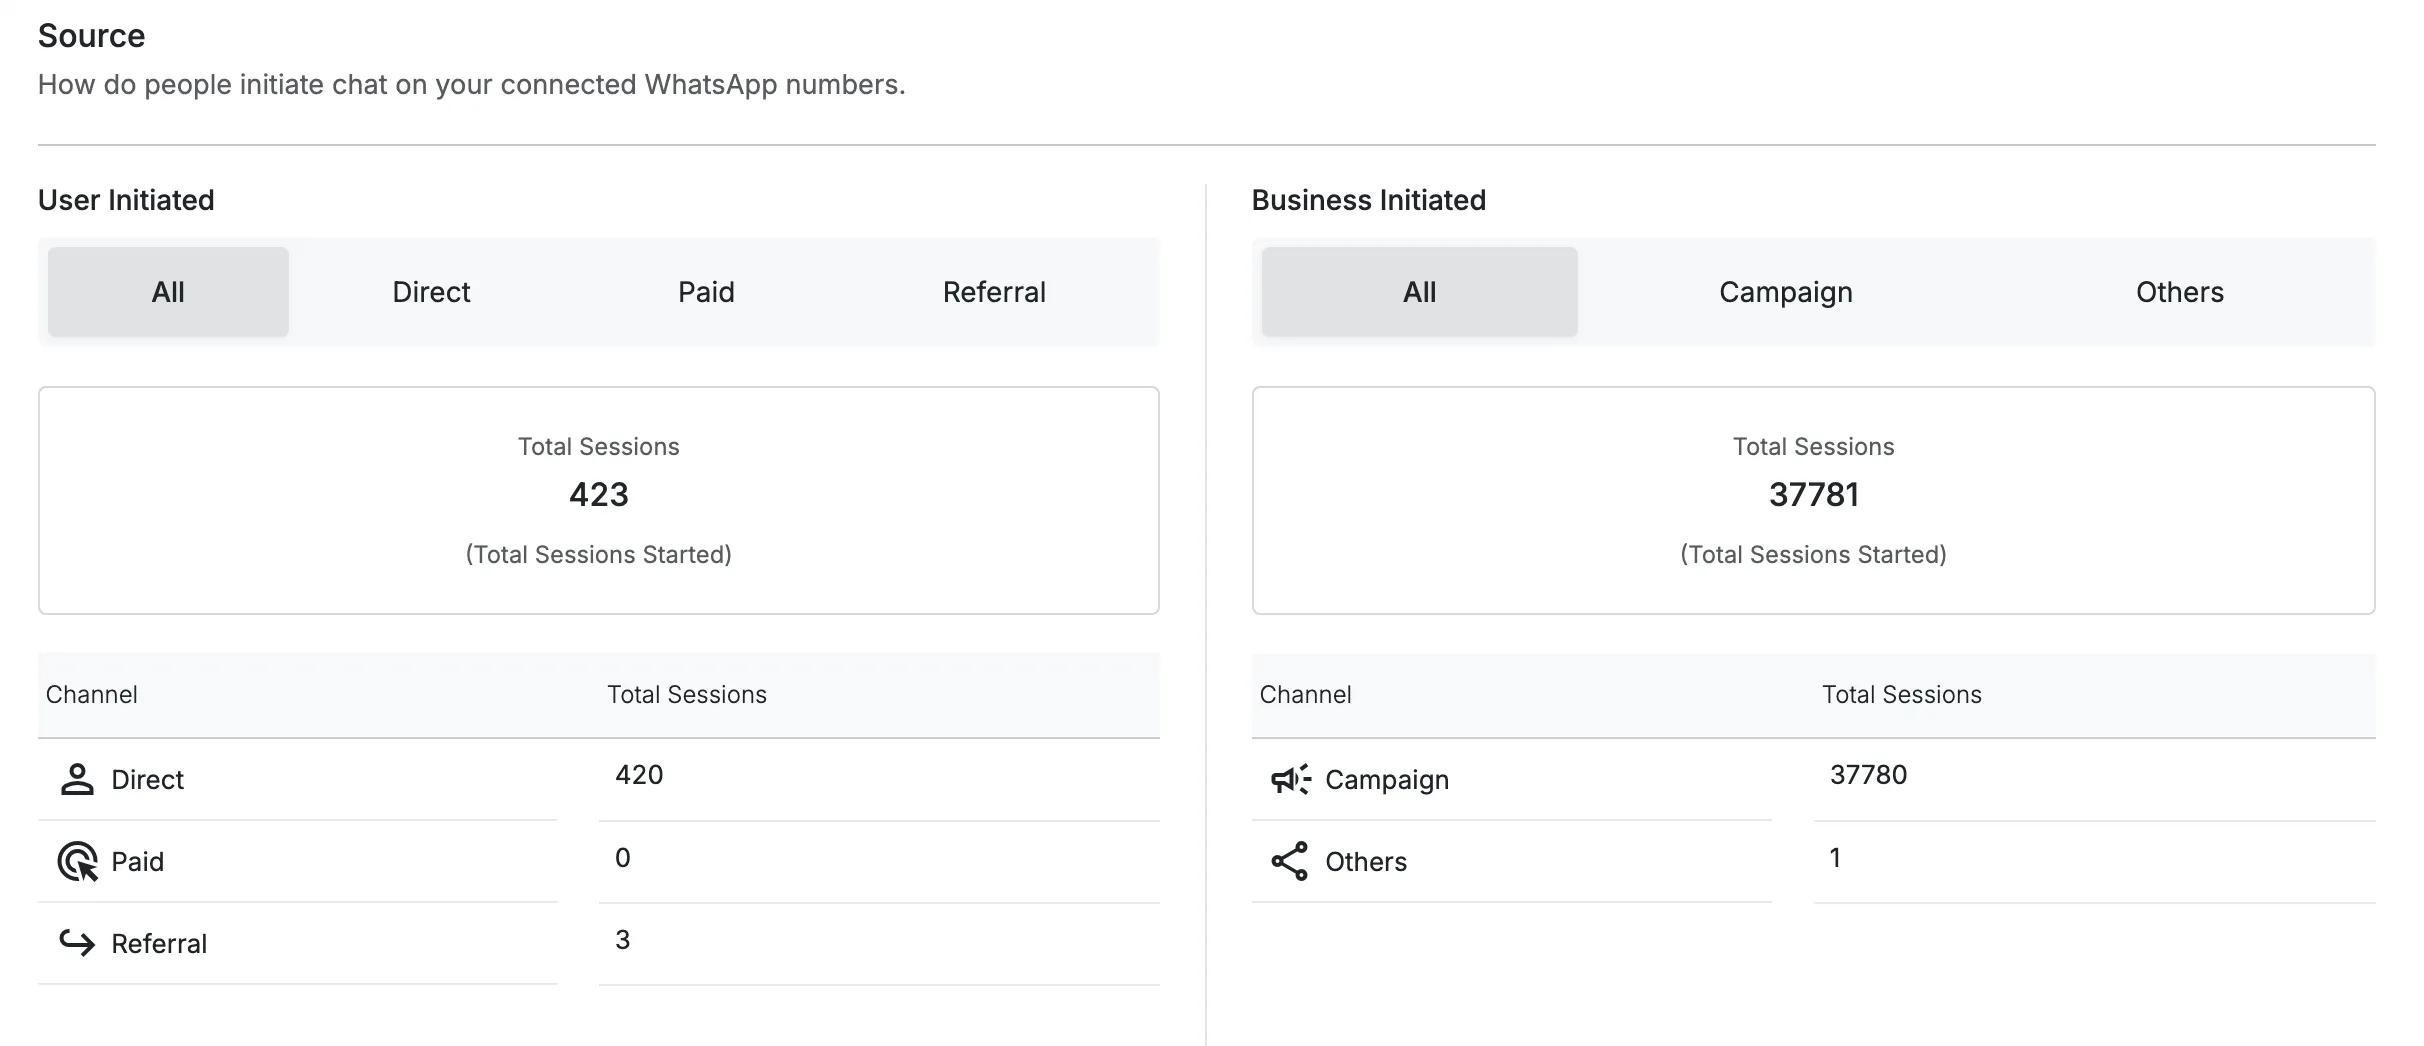Click the Direct row label in the table

148,780
